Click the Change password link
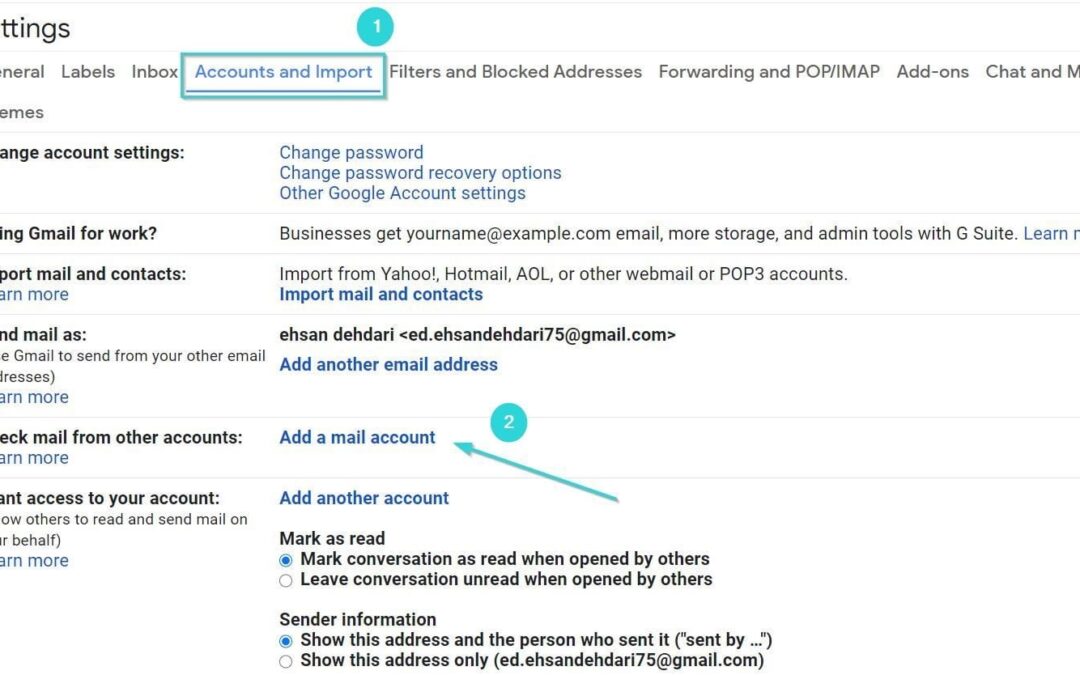 tap(351, 153)
